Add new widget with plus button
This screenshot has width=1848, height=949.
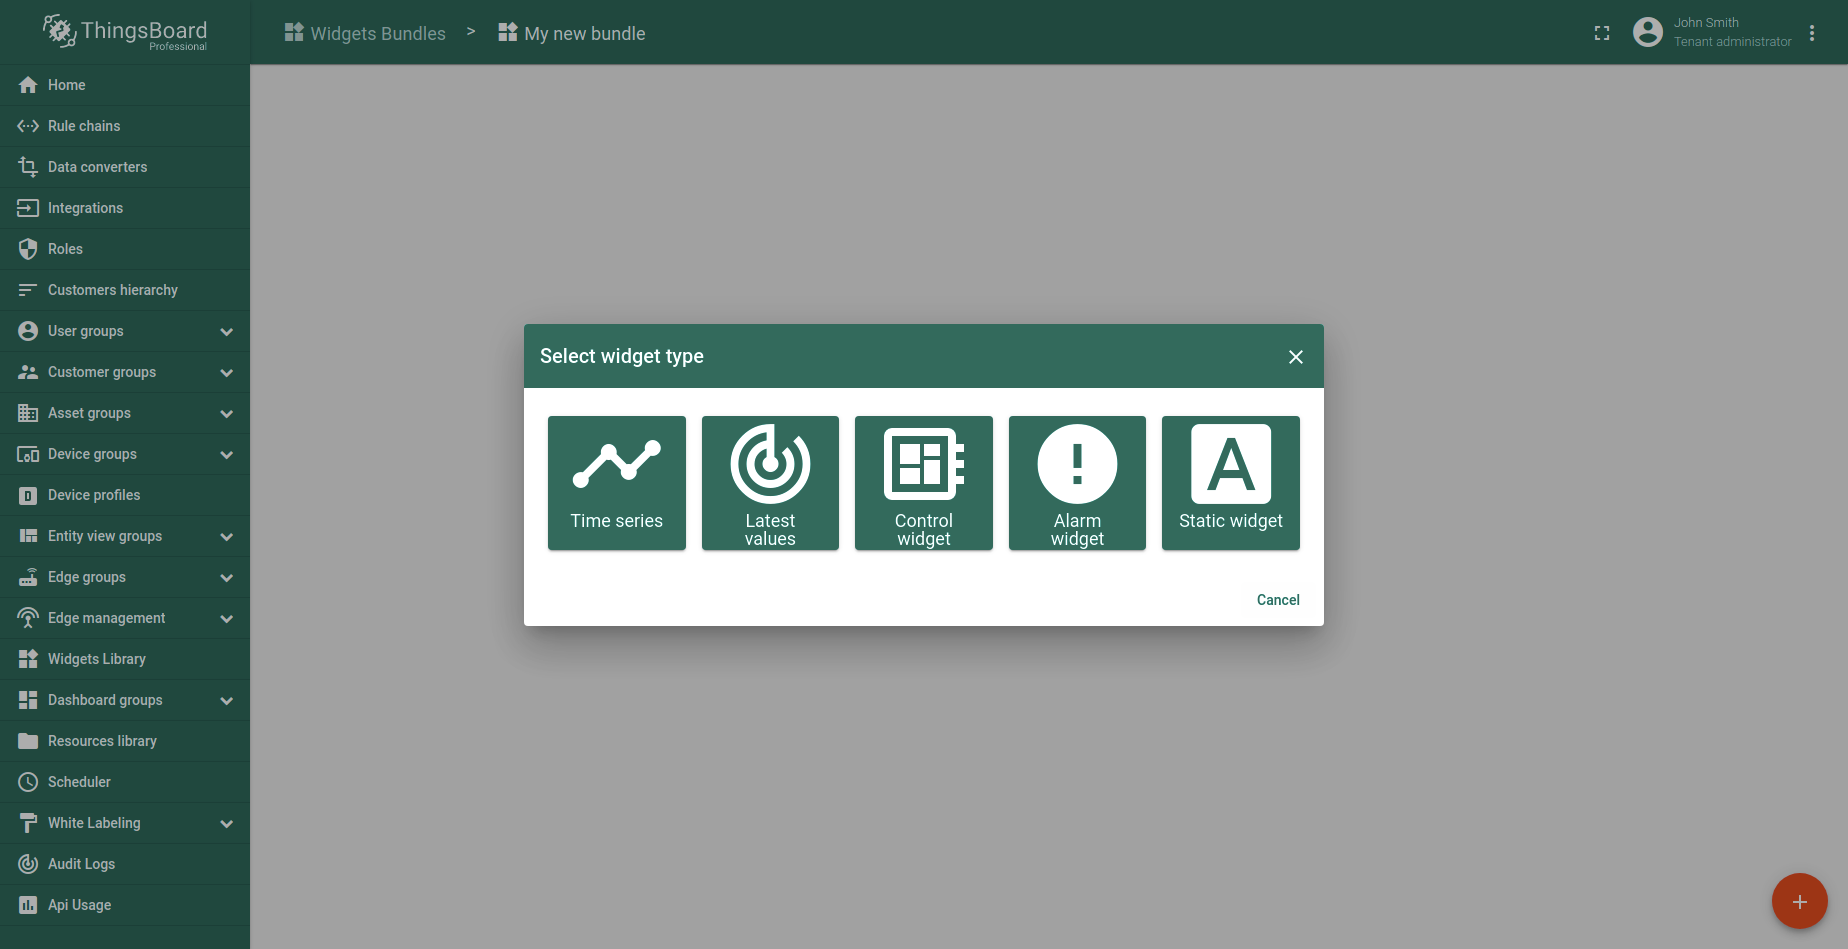1799,901
